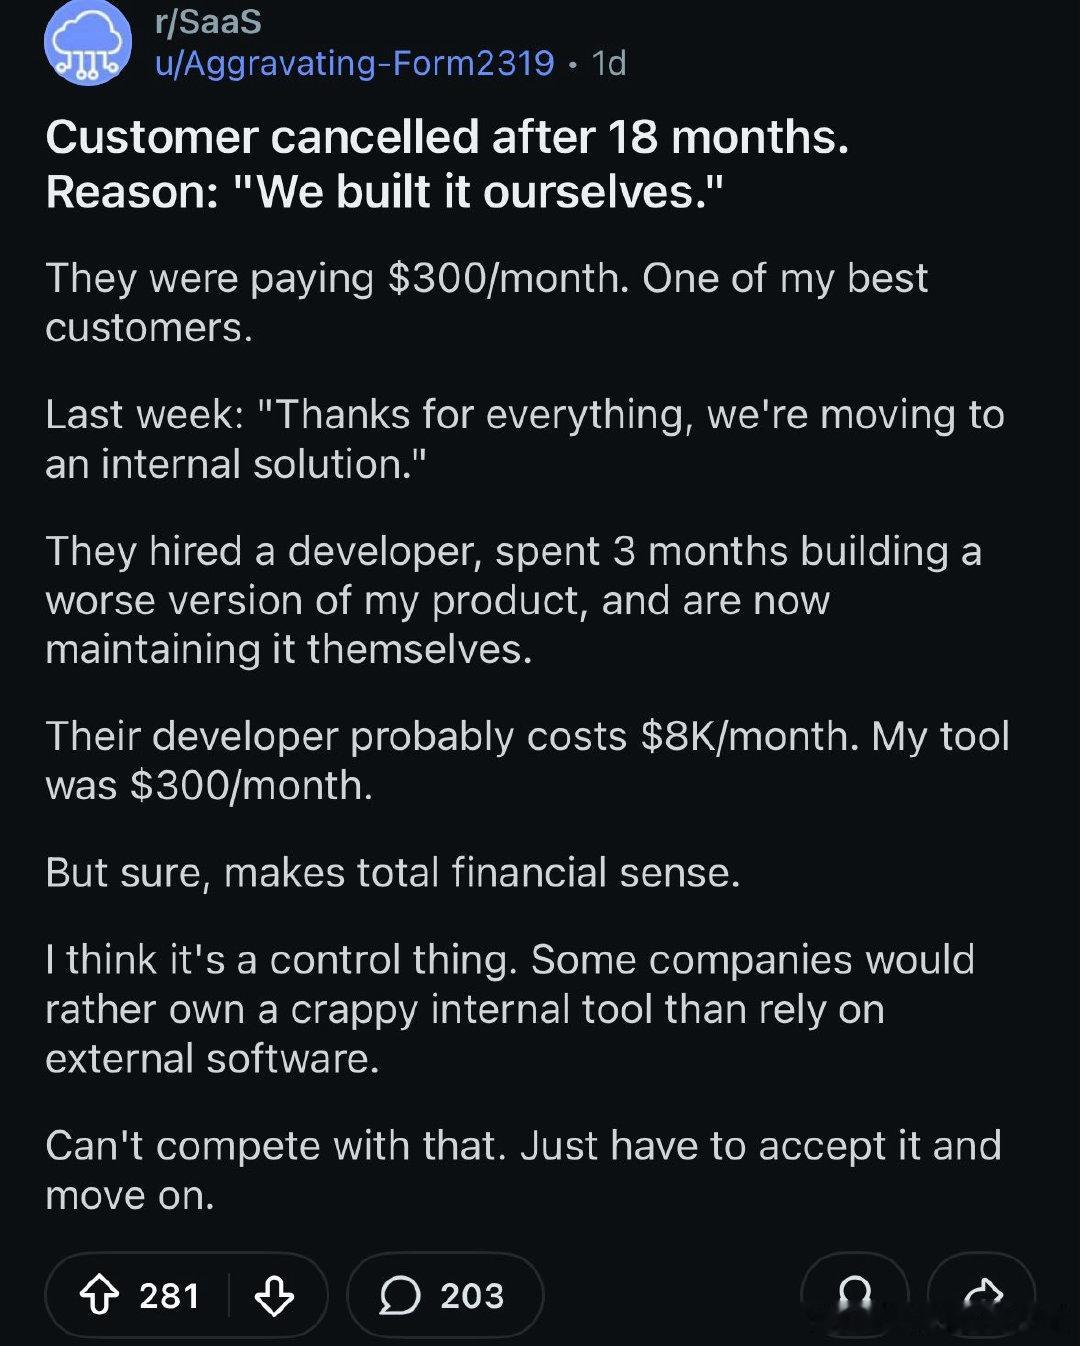Screen dimensions: 1080x1346
Task: Open the r/SaaS community cloud avatar
Action: tap(88, 42)
